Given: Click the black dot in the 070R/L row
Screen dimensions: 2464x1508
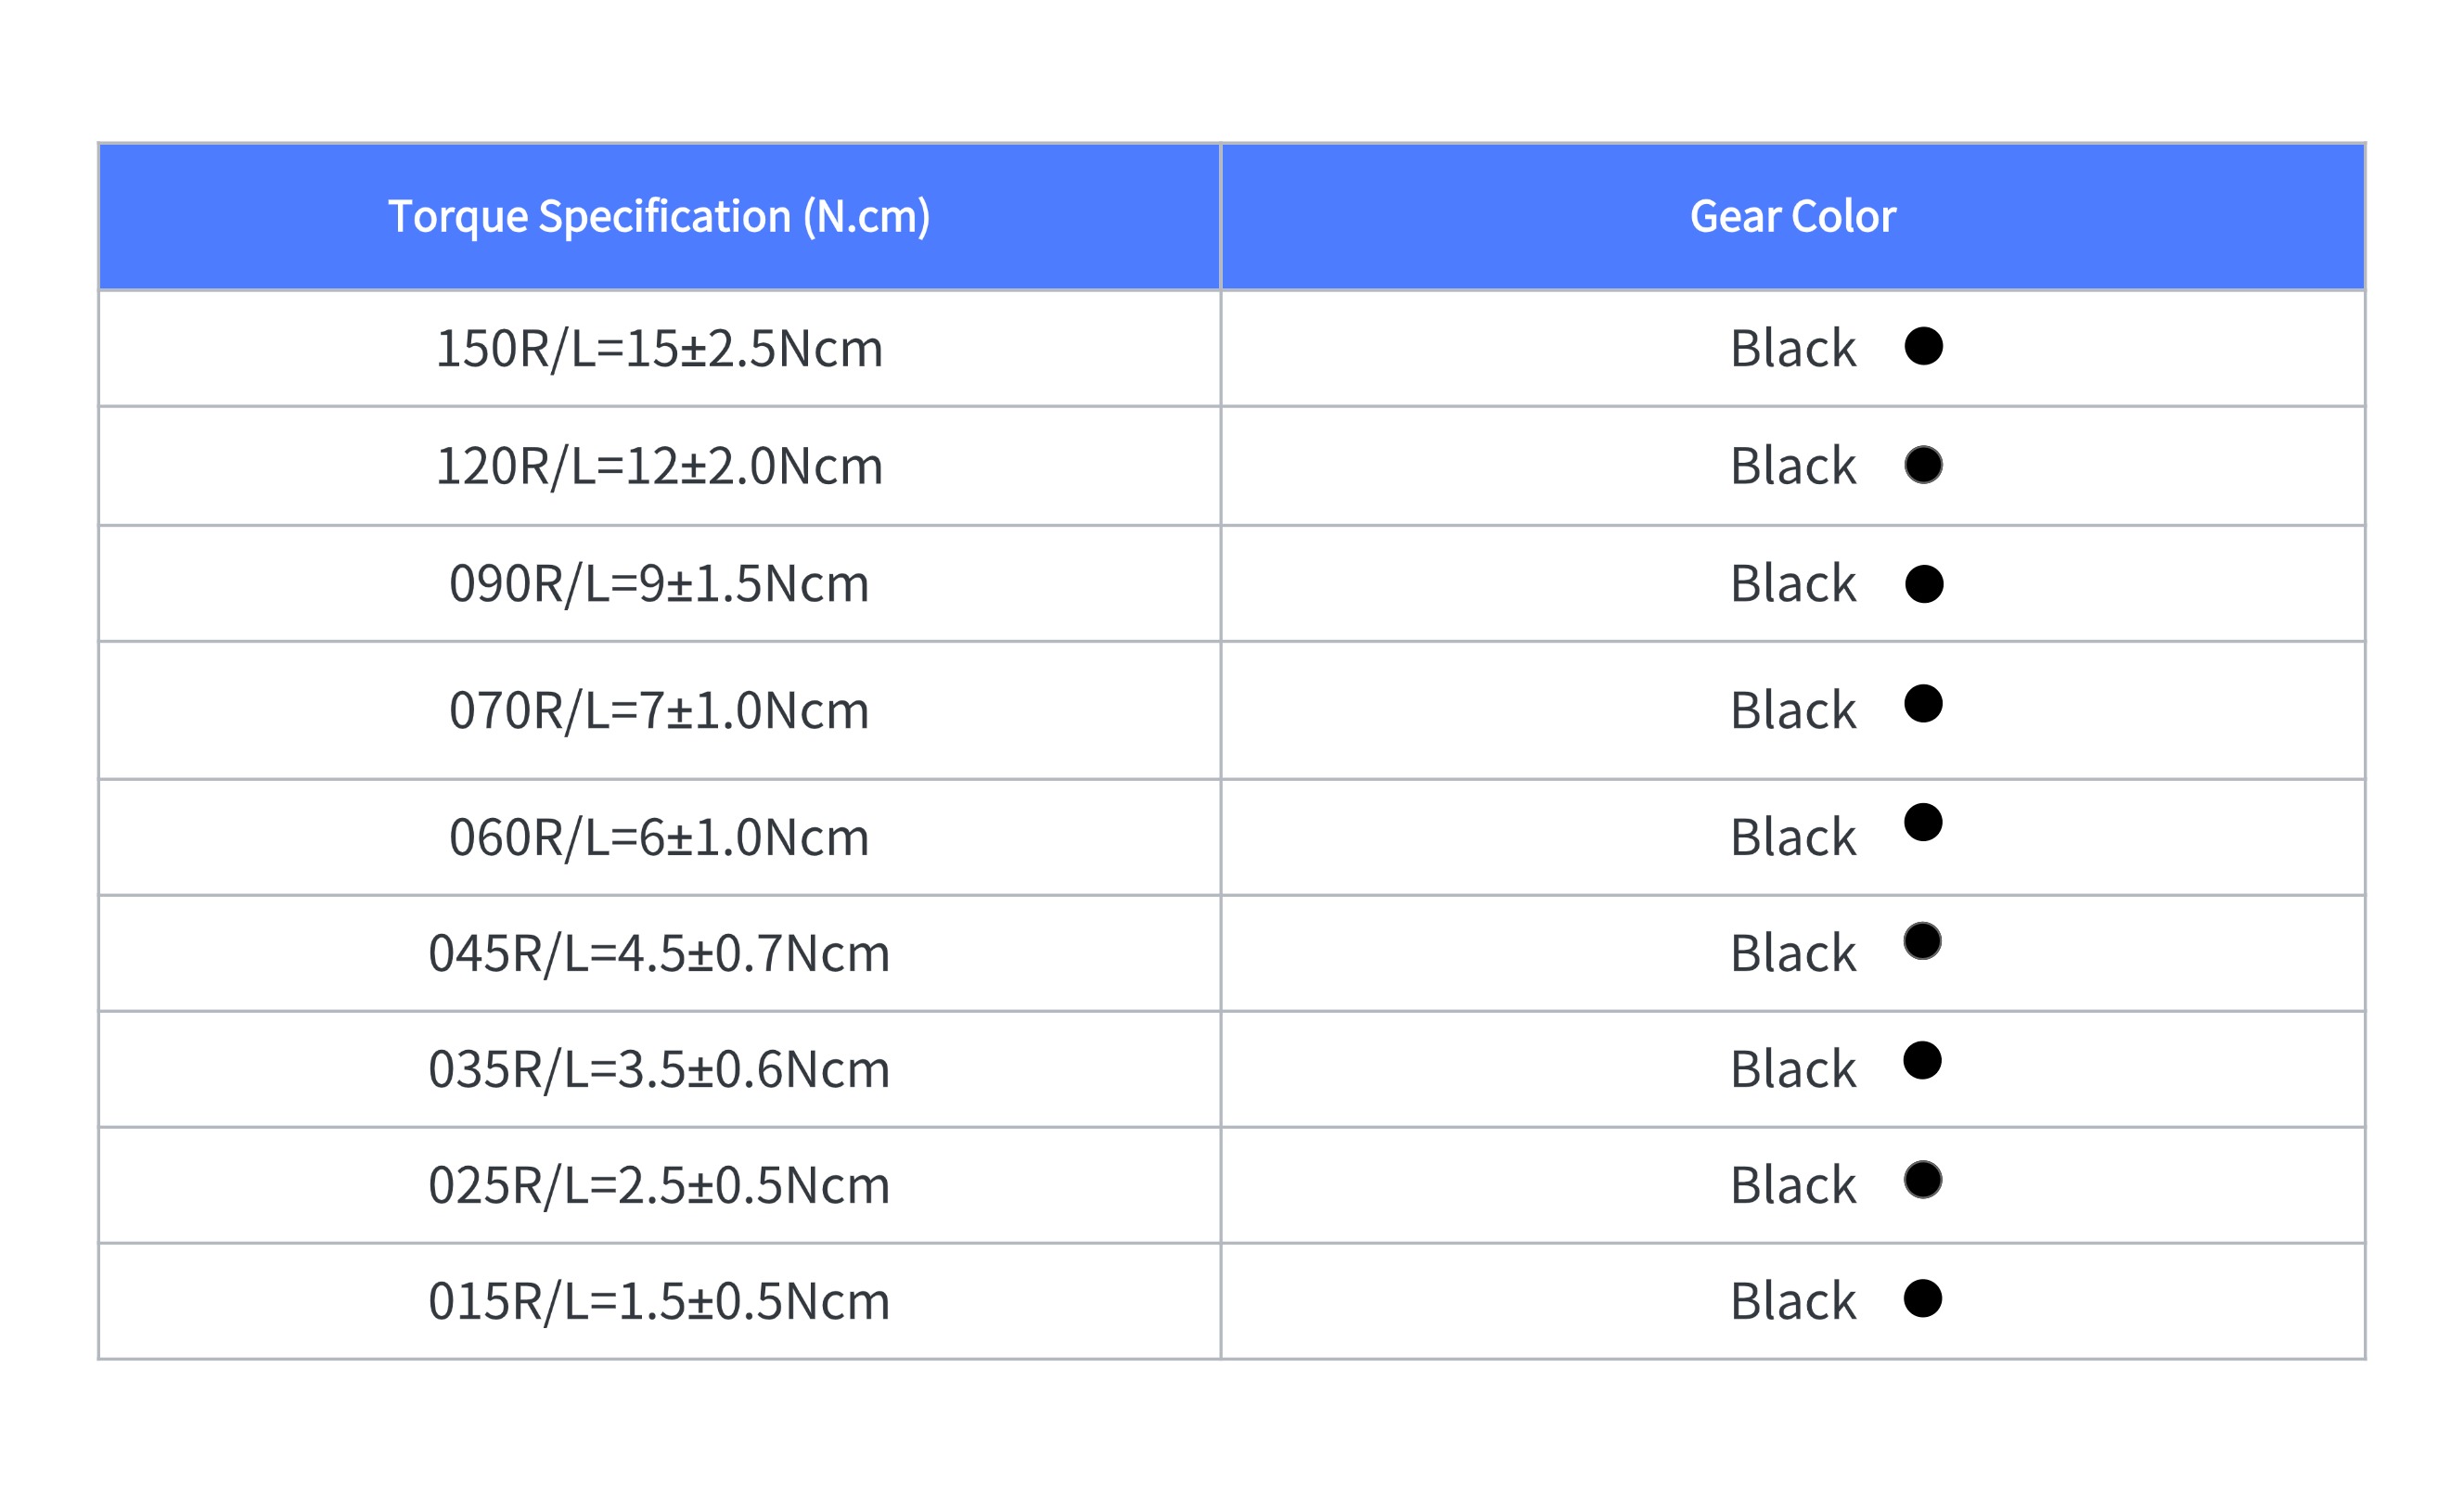Looking at the screenshot, I should coord(1923,704).
